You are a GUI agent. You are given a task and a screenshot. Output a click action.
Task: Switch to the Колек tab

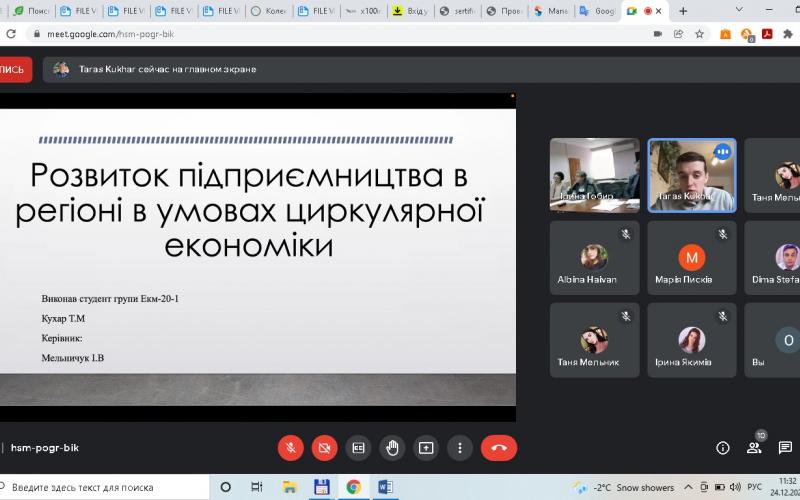(x=269, y=11)
